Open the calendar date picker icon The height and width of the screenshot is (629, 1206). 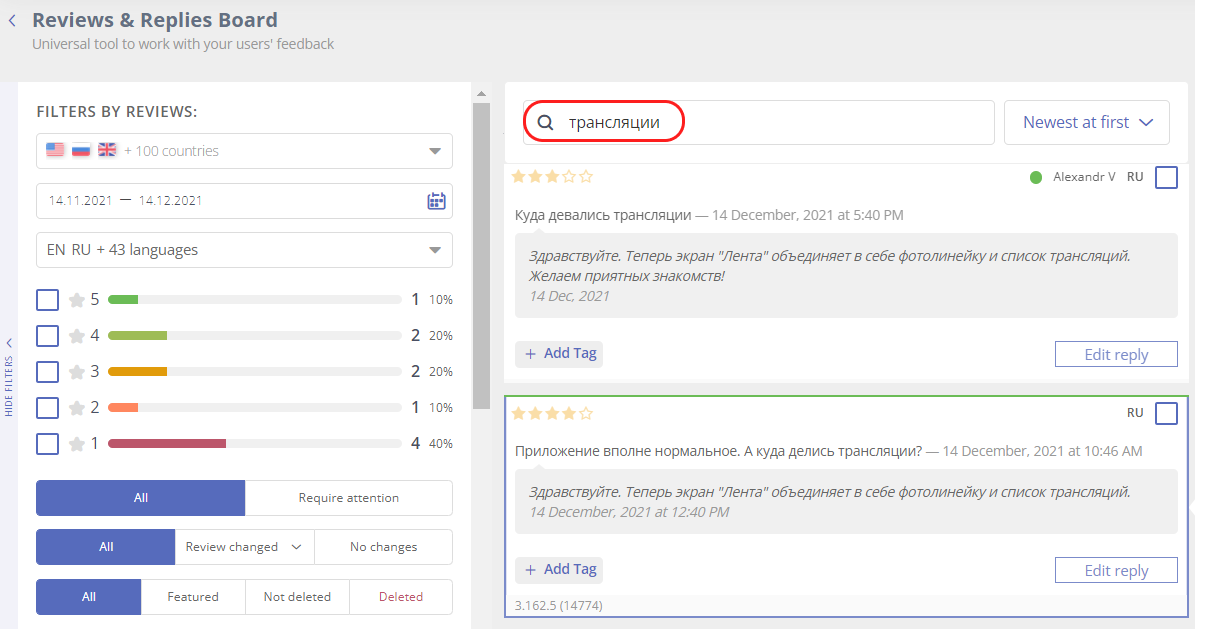tap(436, 201)
